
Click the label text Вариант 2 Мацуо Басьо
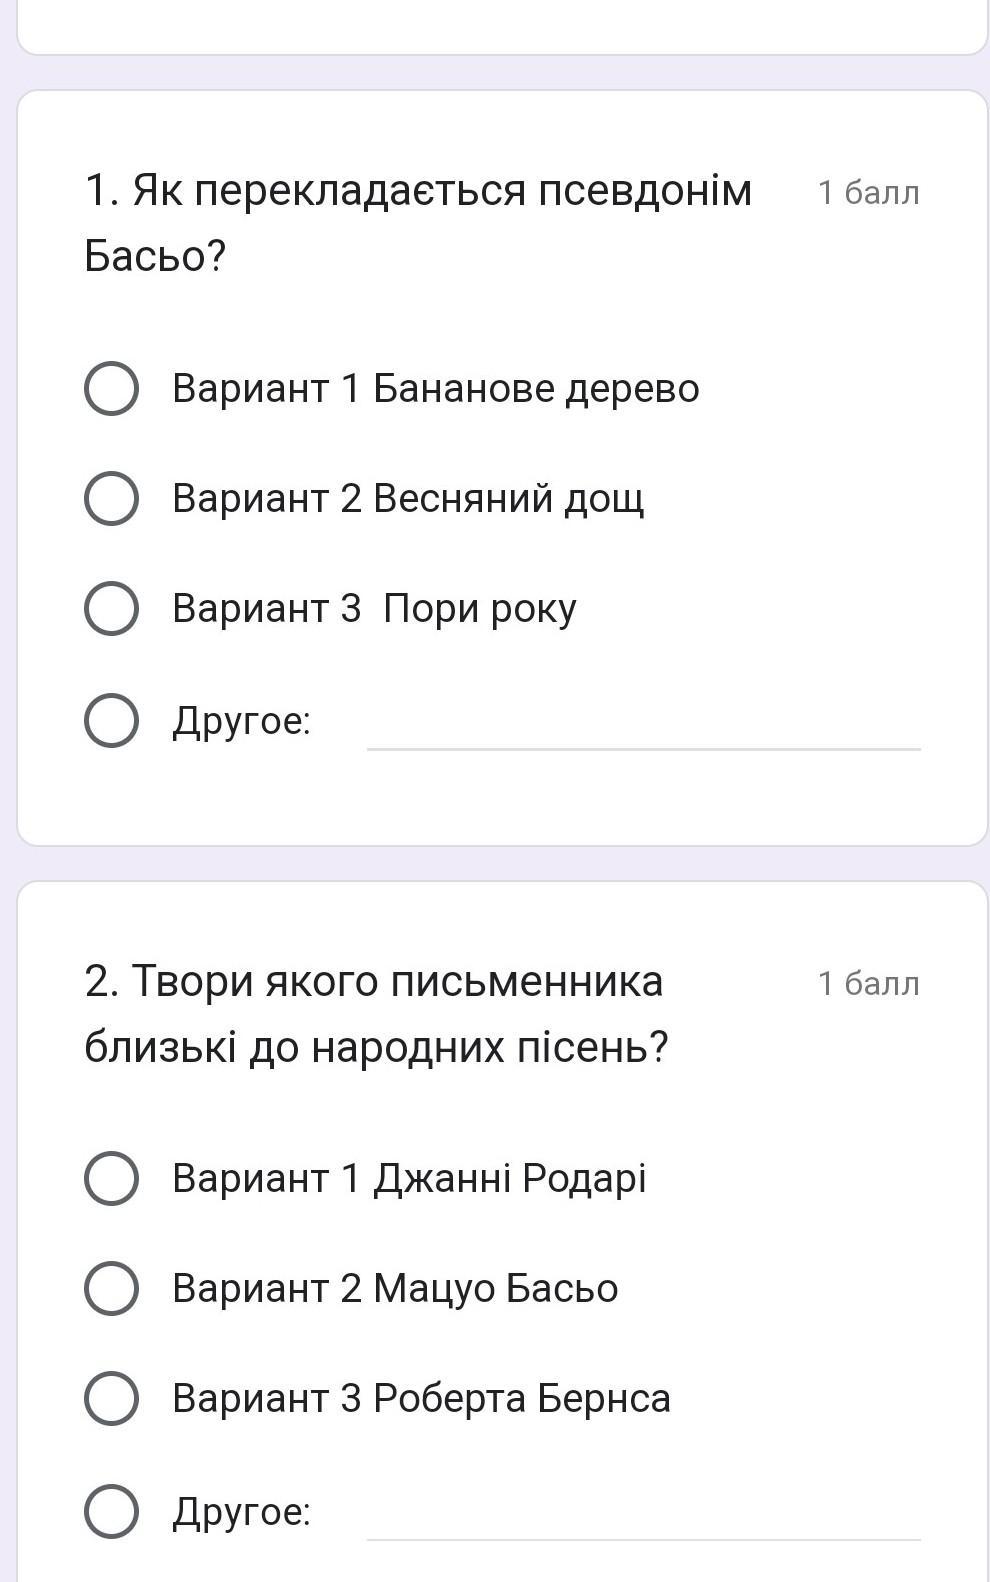coord(395,1288)
